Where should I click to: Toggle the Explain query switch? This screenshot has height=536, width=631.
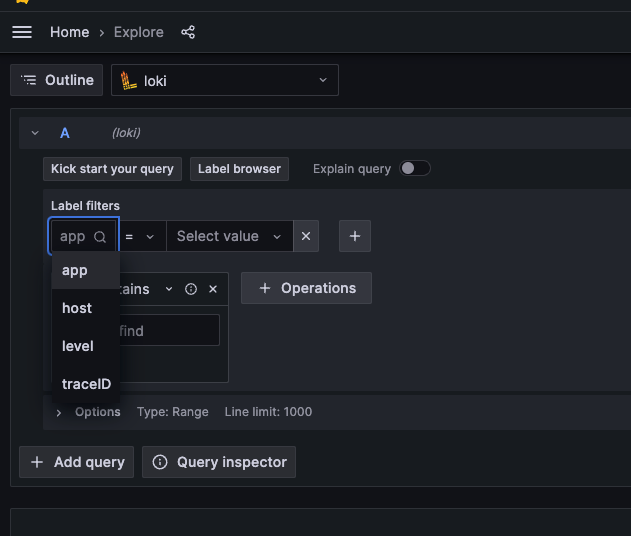(414, 168)
